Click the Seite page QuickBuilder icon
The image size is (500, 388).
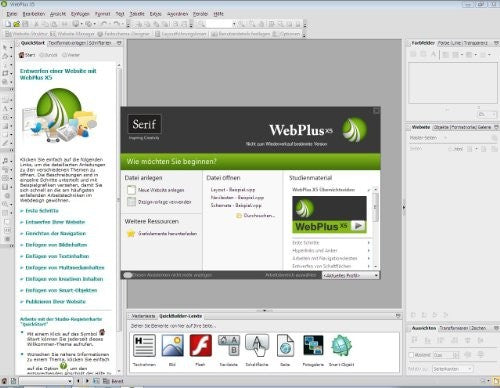pos(285,346)
